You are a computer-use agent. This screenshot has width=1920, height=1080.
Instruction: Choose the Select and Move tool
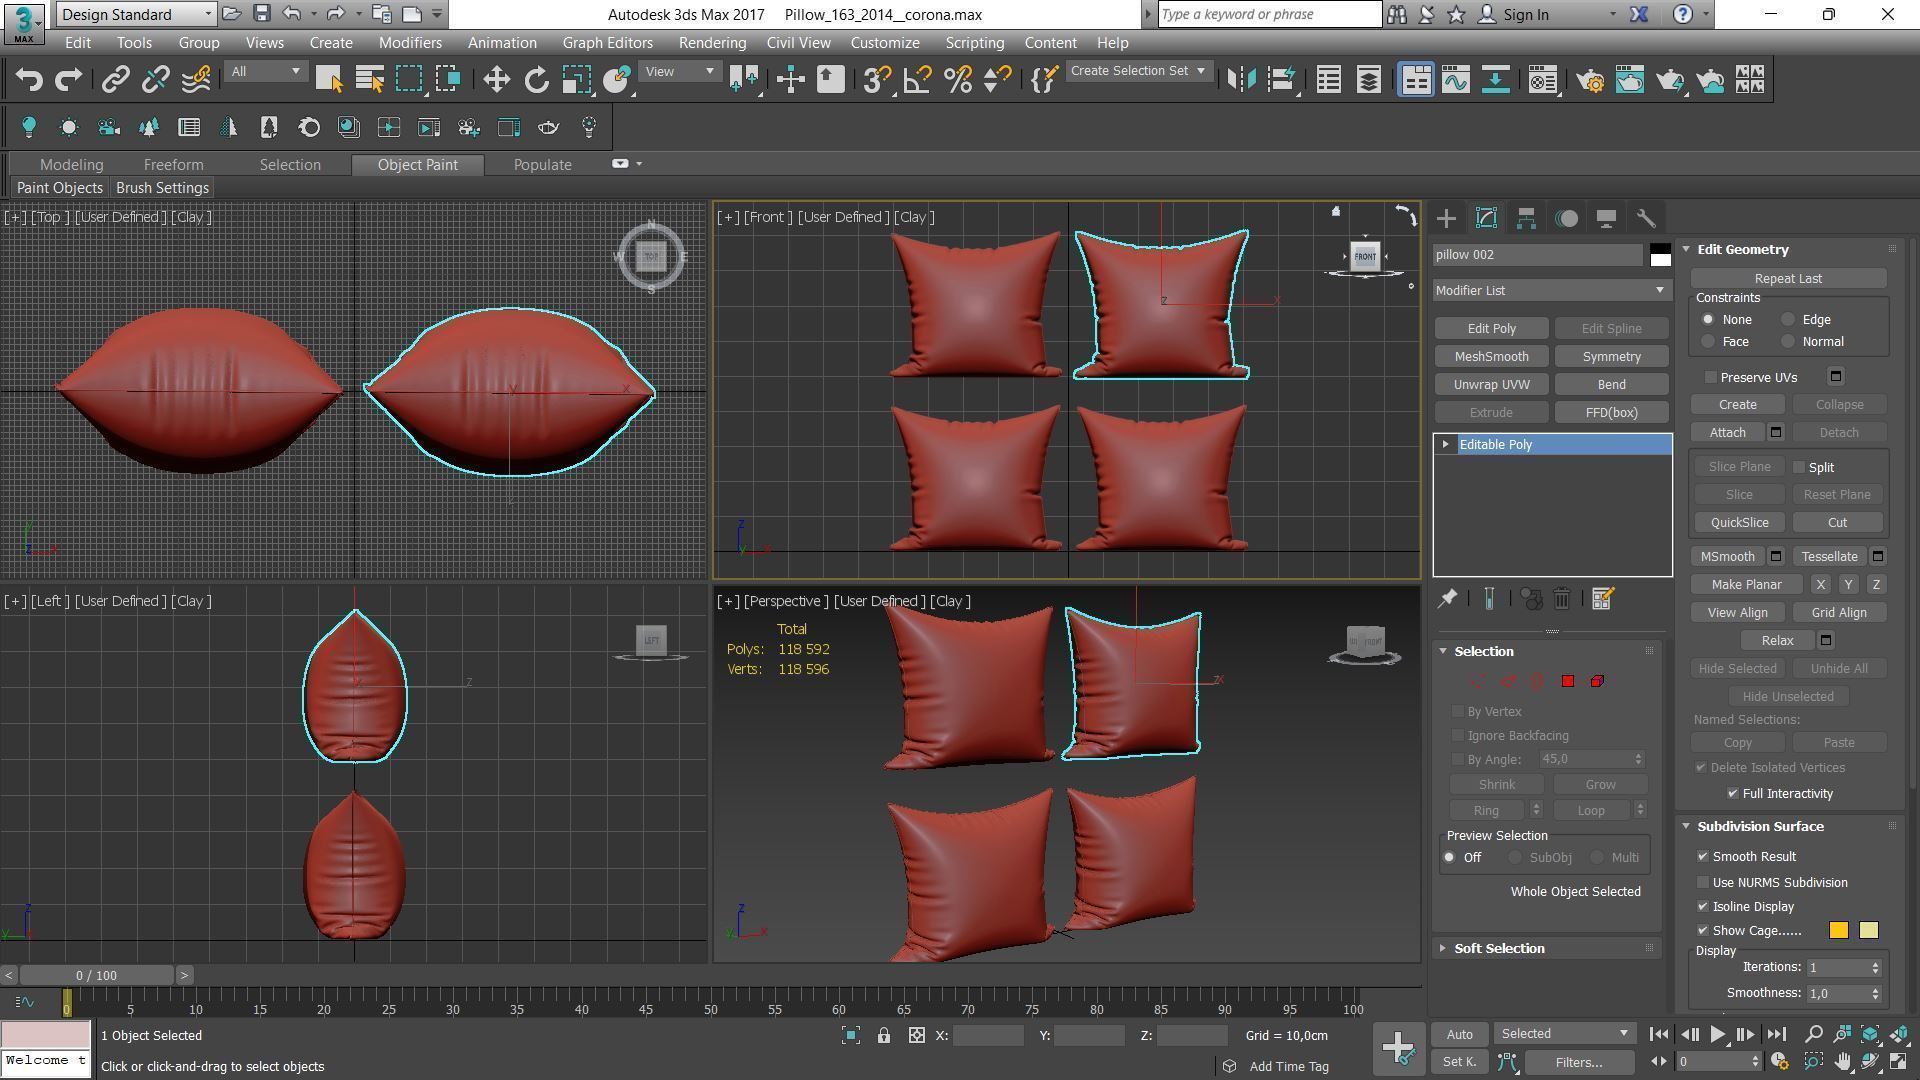click(496, 80)
